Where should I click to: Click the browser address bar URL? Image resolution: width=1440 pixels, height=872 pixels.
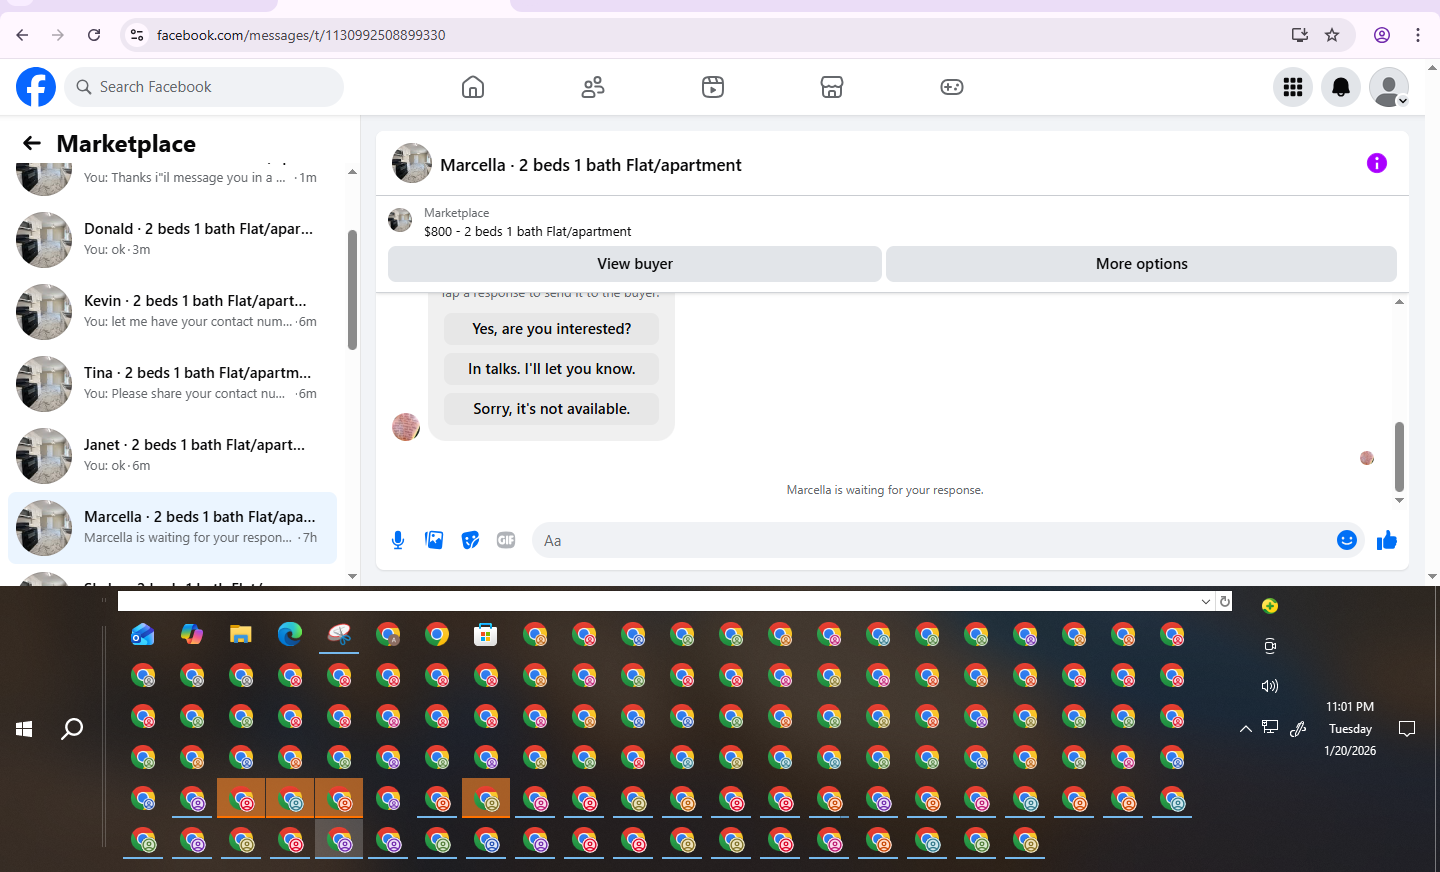pos(301,35)
